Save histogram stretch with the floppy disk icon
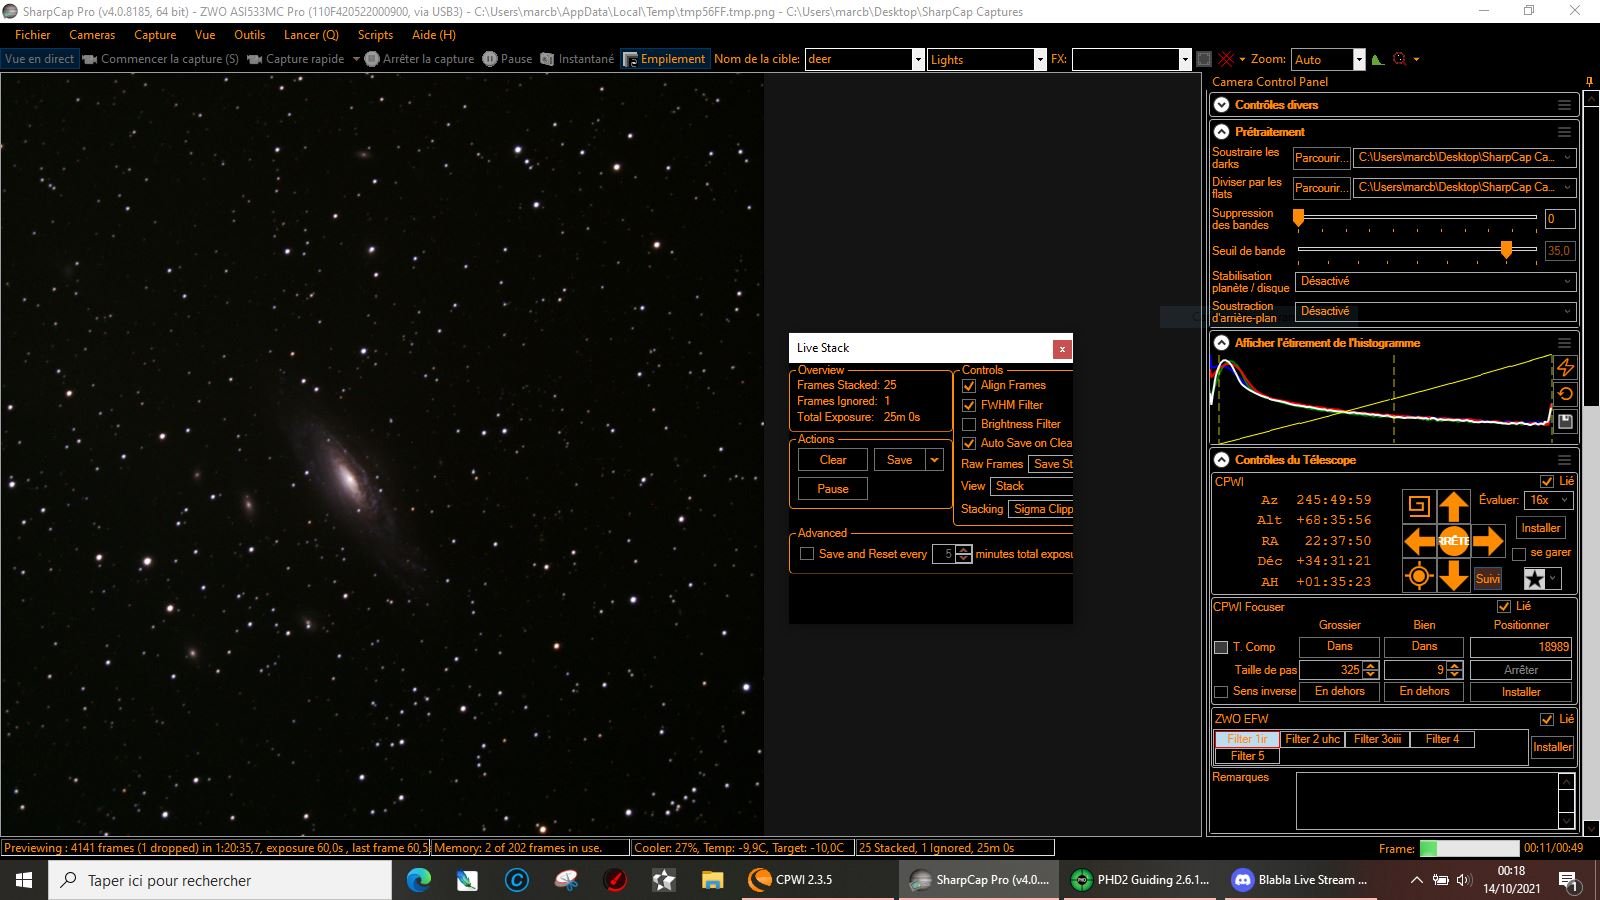 coord(1566,422)
